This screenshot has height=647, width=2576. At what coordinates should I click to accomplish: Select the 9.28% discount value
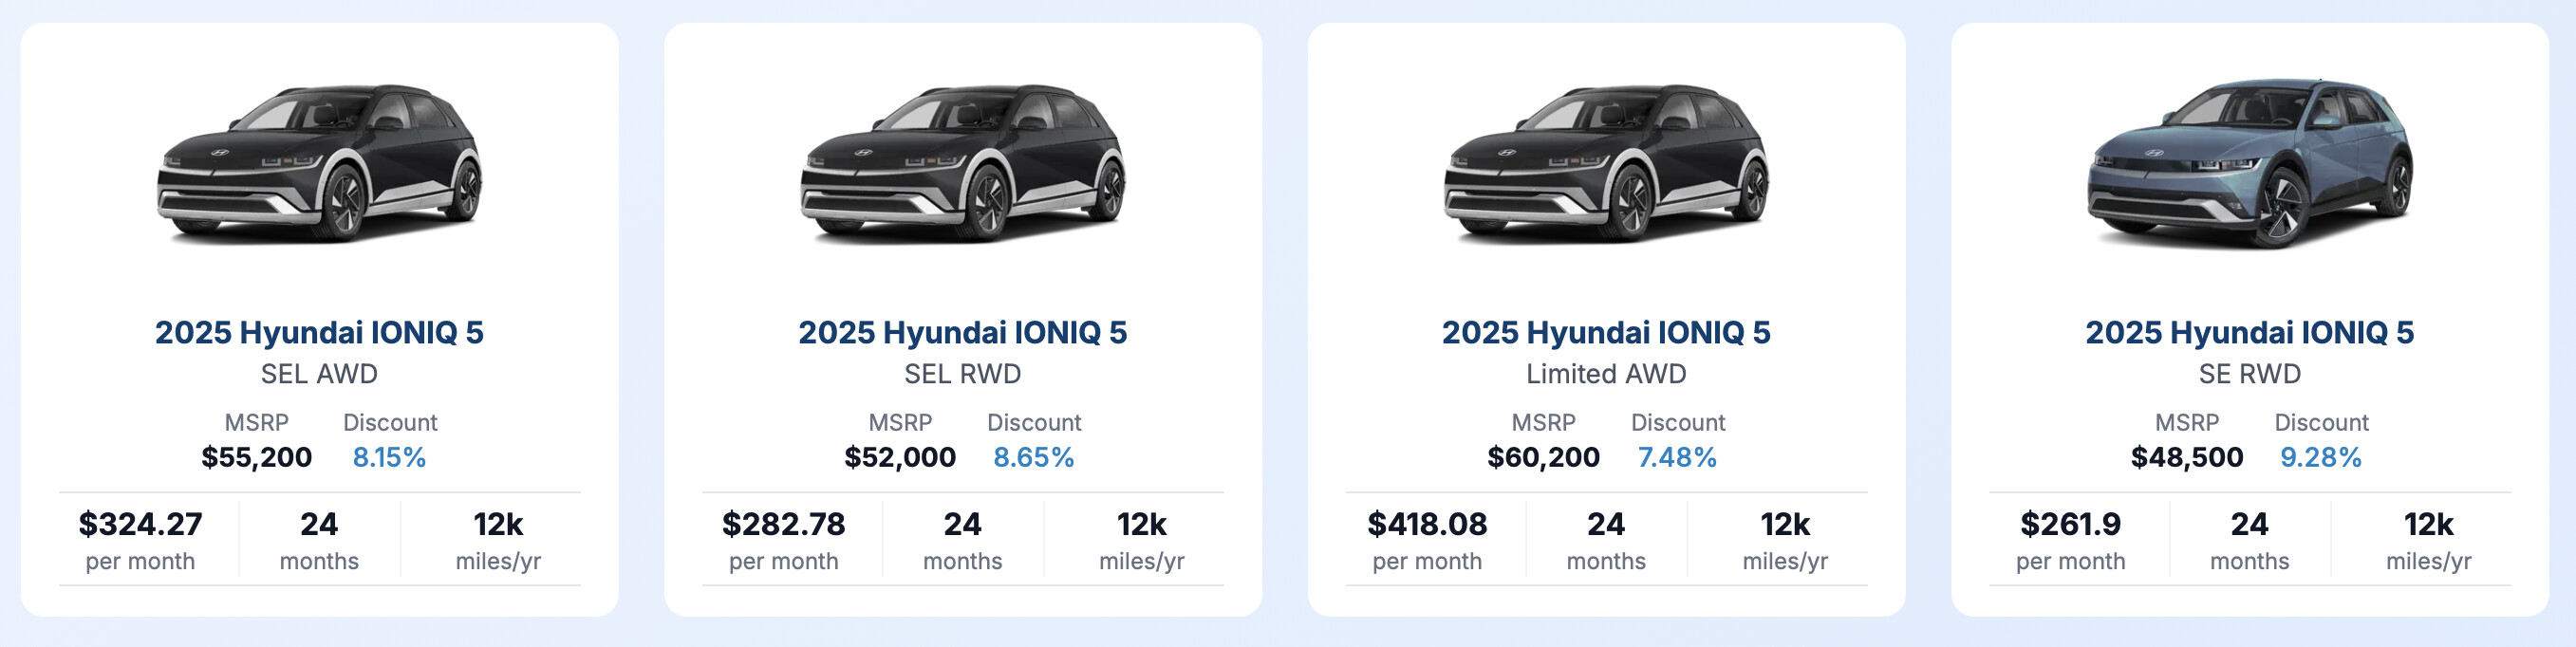[2321, 457]
